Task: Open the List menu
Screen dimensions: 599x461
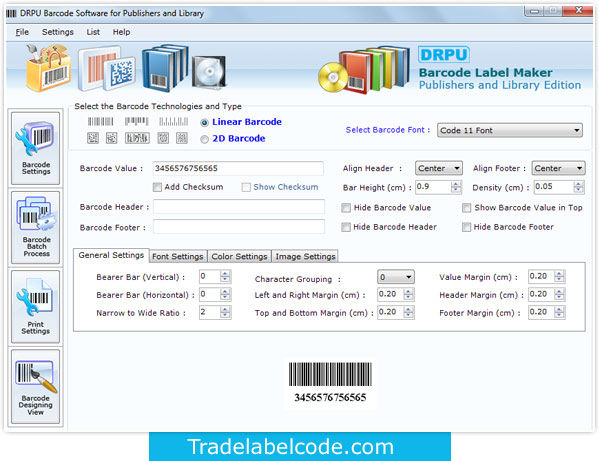Action: click(x=93, y=32)
